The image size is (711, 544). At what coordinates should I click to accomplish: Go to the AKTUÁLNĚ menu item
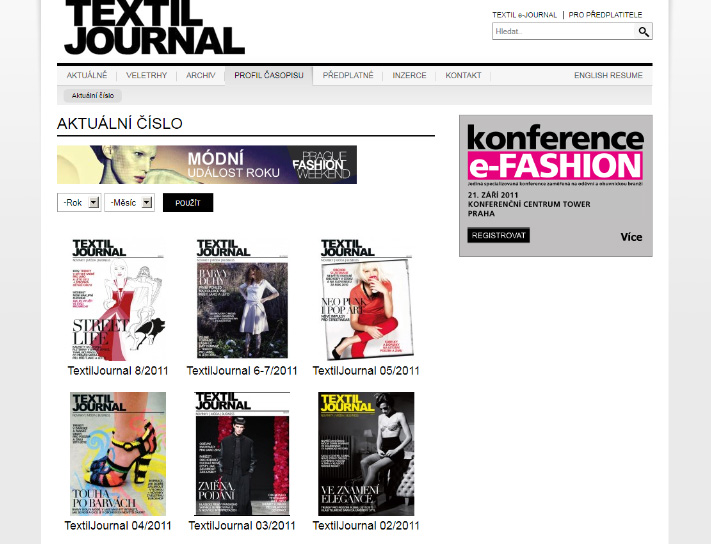pyautogui.click(x=87, y=75)
